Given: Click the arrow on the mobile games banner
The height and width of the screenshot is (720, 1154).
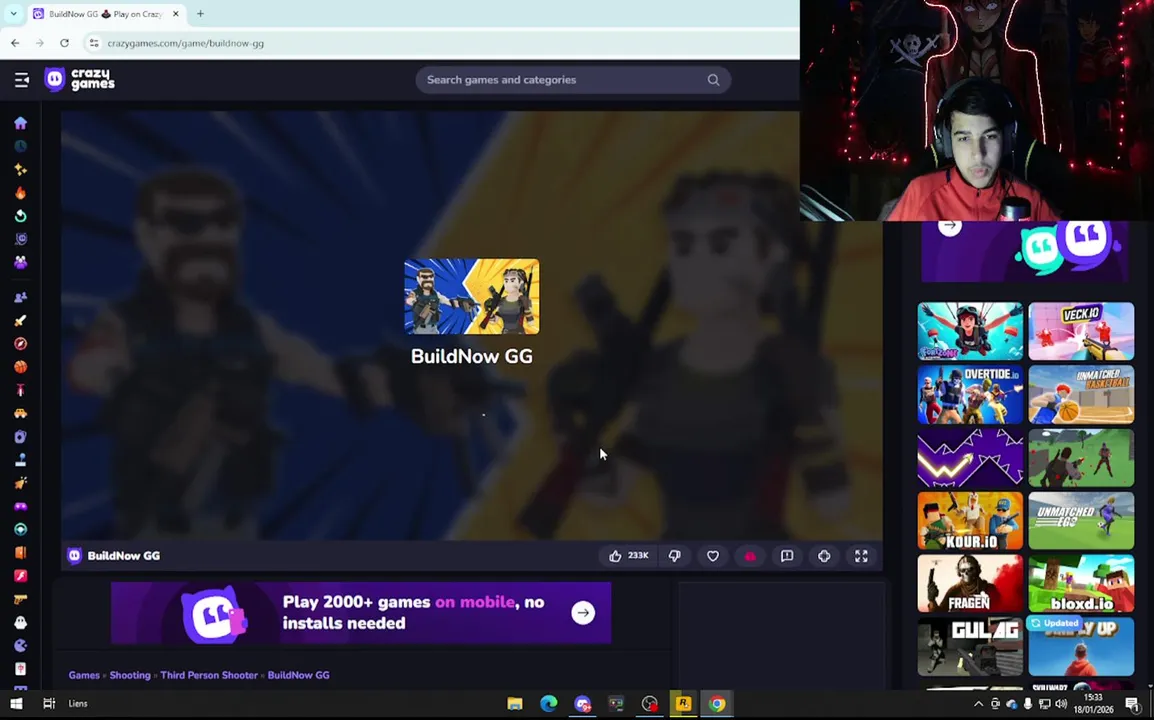Looking at the screenshot, I should [x=583, y=613].
